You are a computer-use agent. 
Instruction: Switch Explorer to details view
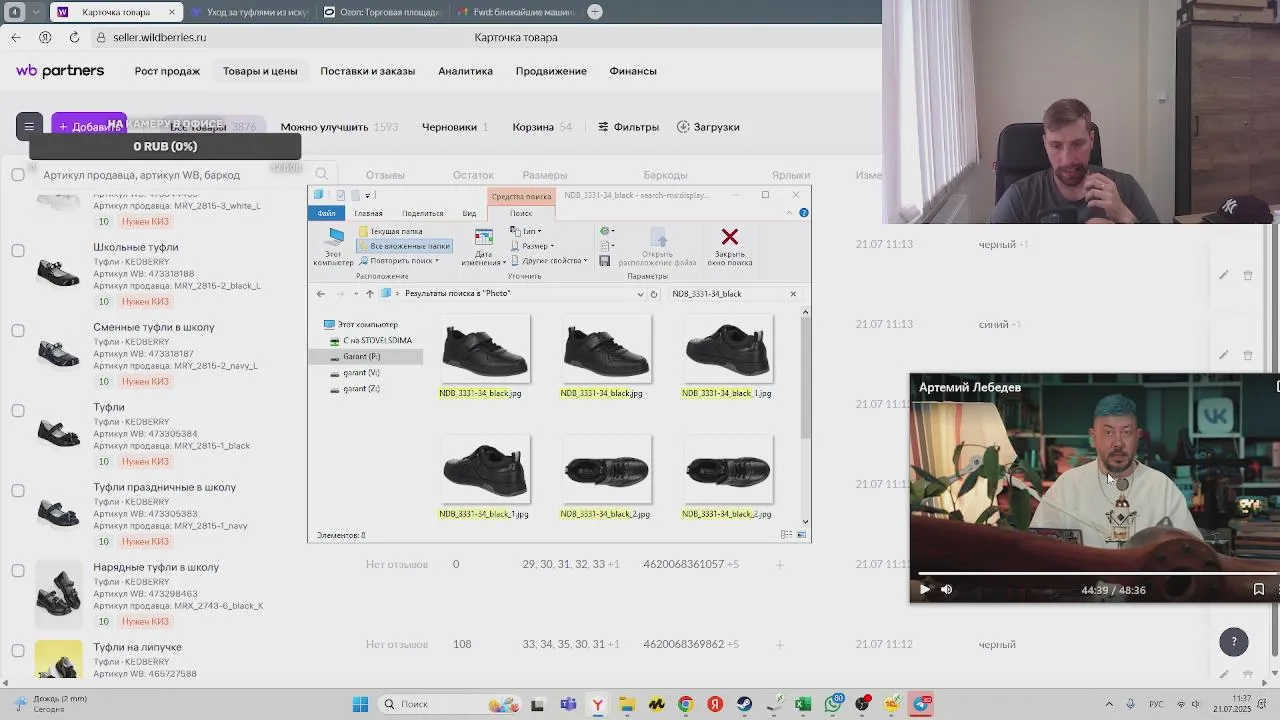point(787,535)
